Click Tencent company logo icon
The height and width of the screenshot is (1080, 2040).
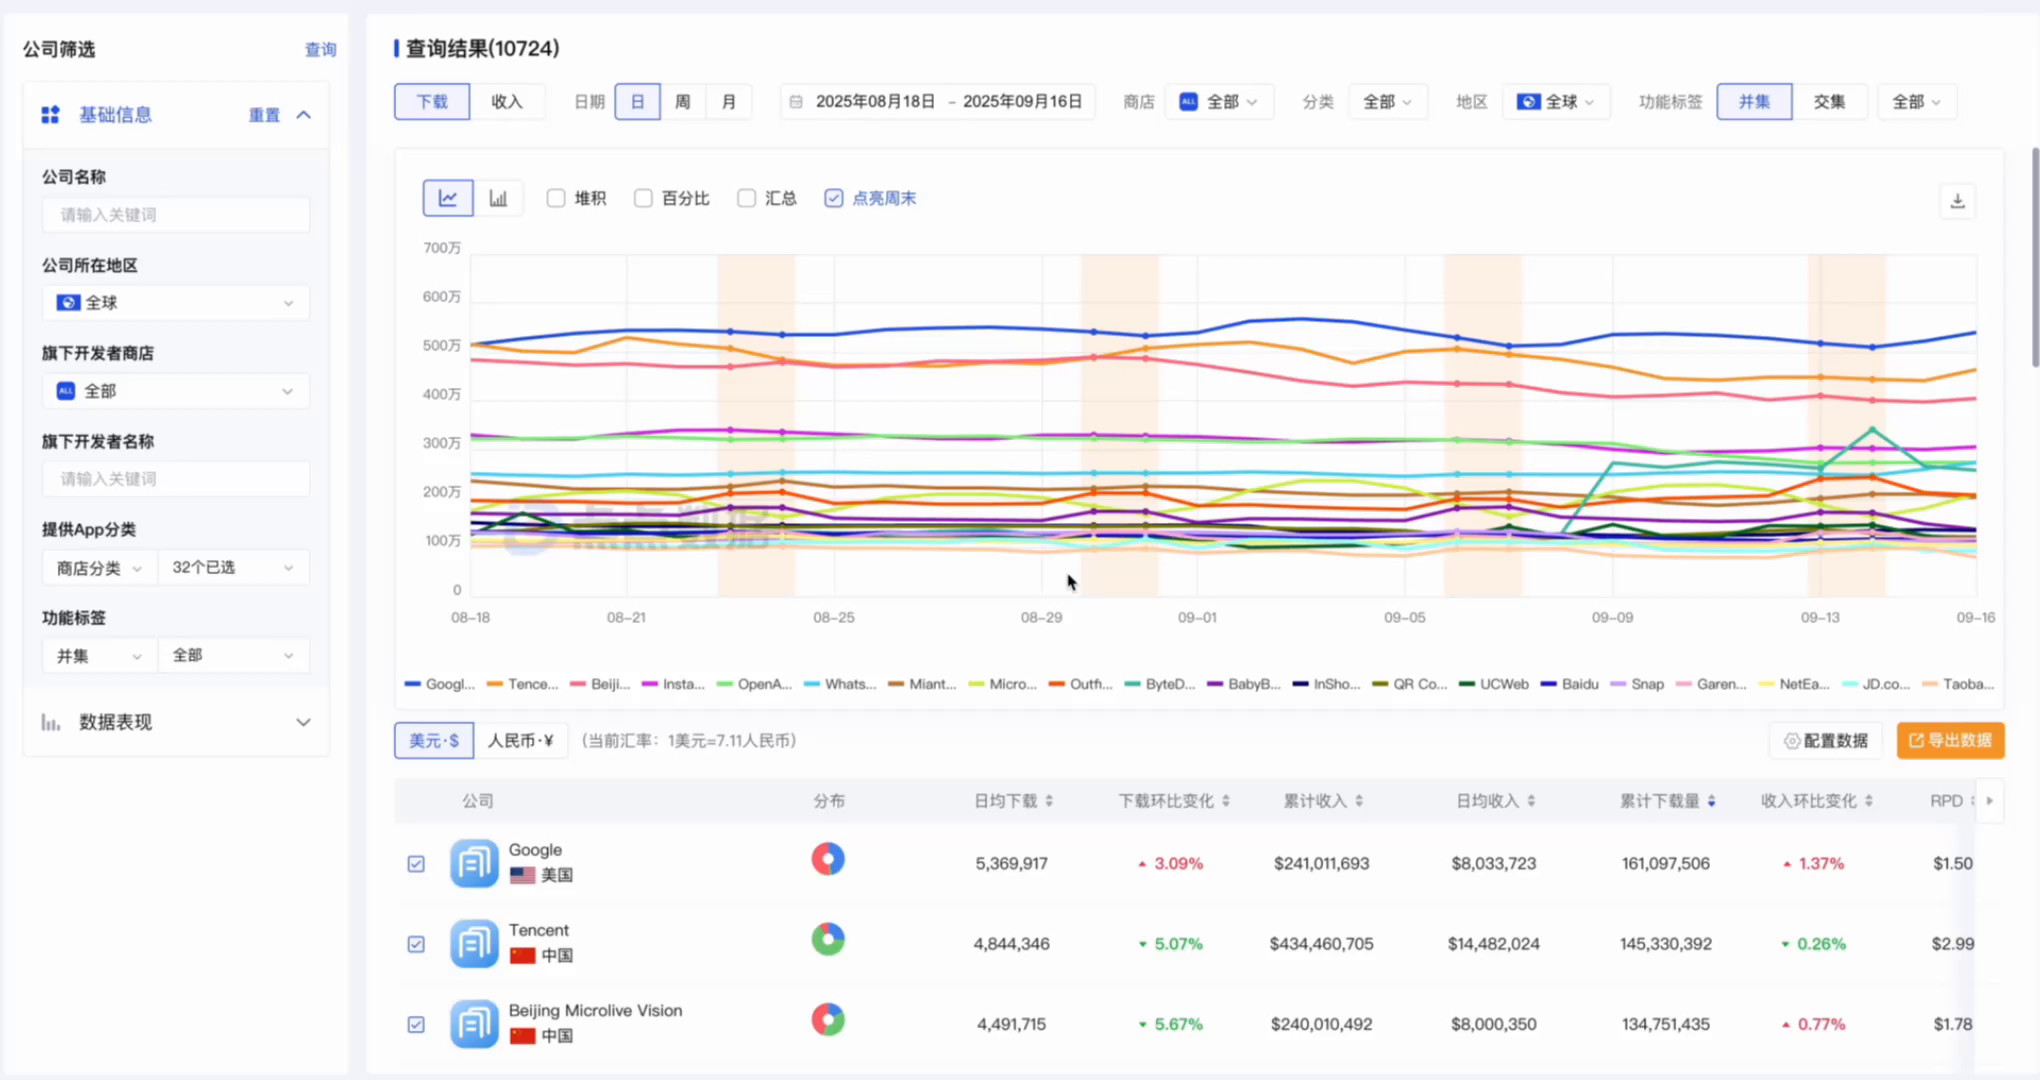474,943
